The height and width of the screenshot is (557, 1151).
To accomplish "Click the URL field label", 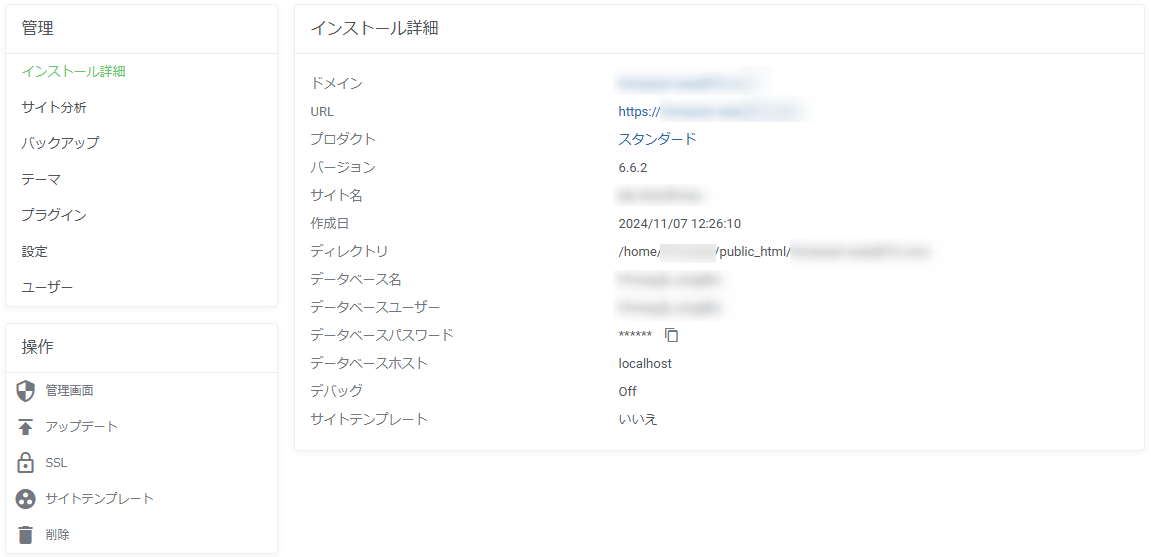I will 322,112.
